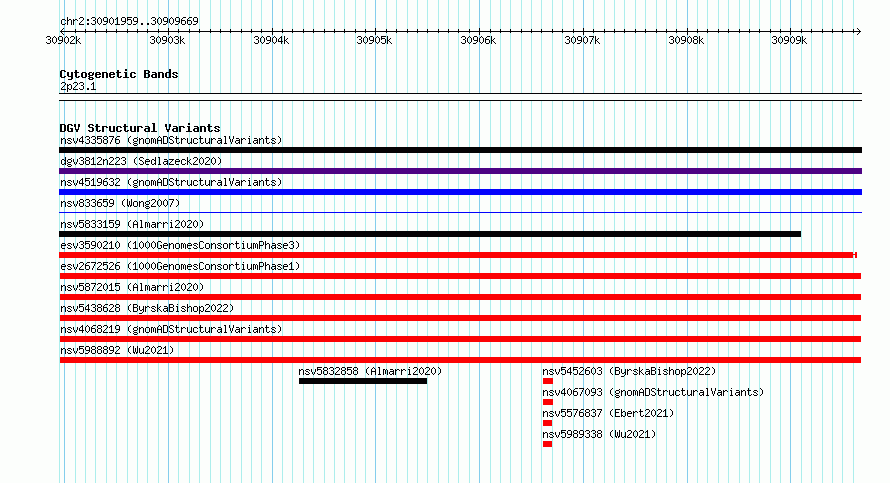Image resolution: width=890 pixels, height=483 pixels.
Task: Click nsv5438628 (ByrskaBishop2022) label
Action: pos(147,308)
